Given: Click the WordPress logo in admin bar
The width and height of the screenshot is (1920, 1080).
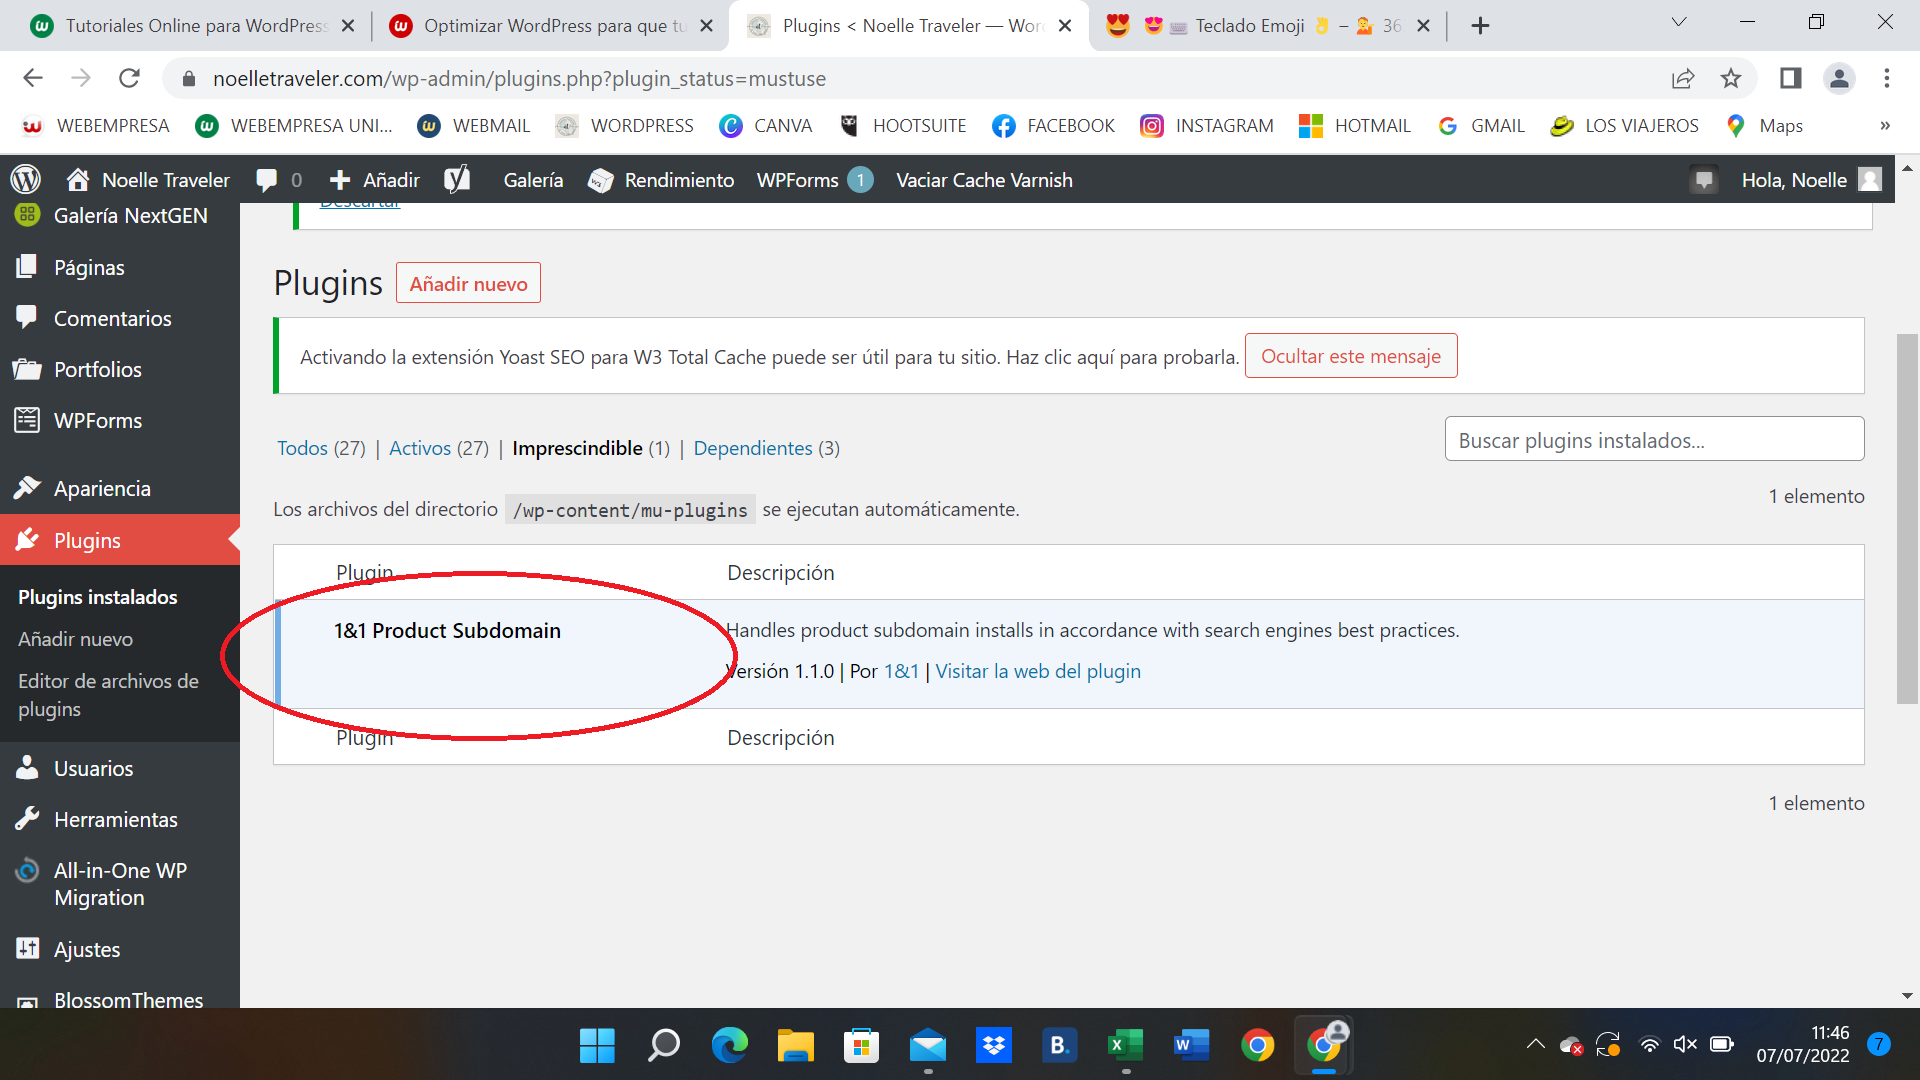Looking at the screenshot, I should click(26, 180).
